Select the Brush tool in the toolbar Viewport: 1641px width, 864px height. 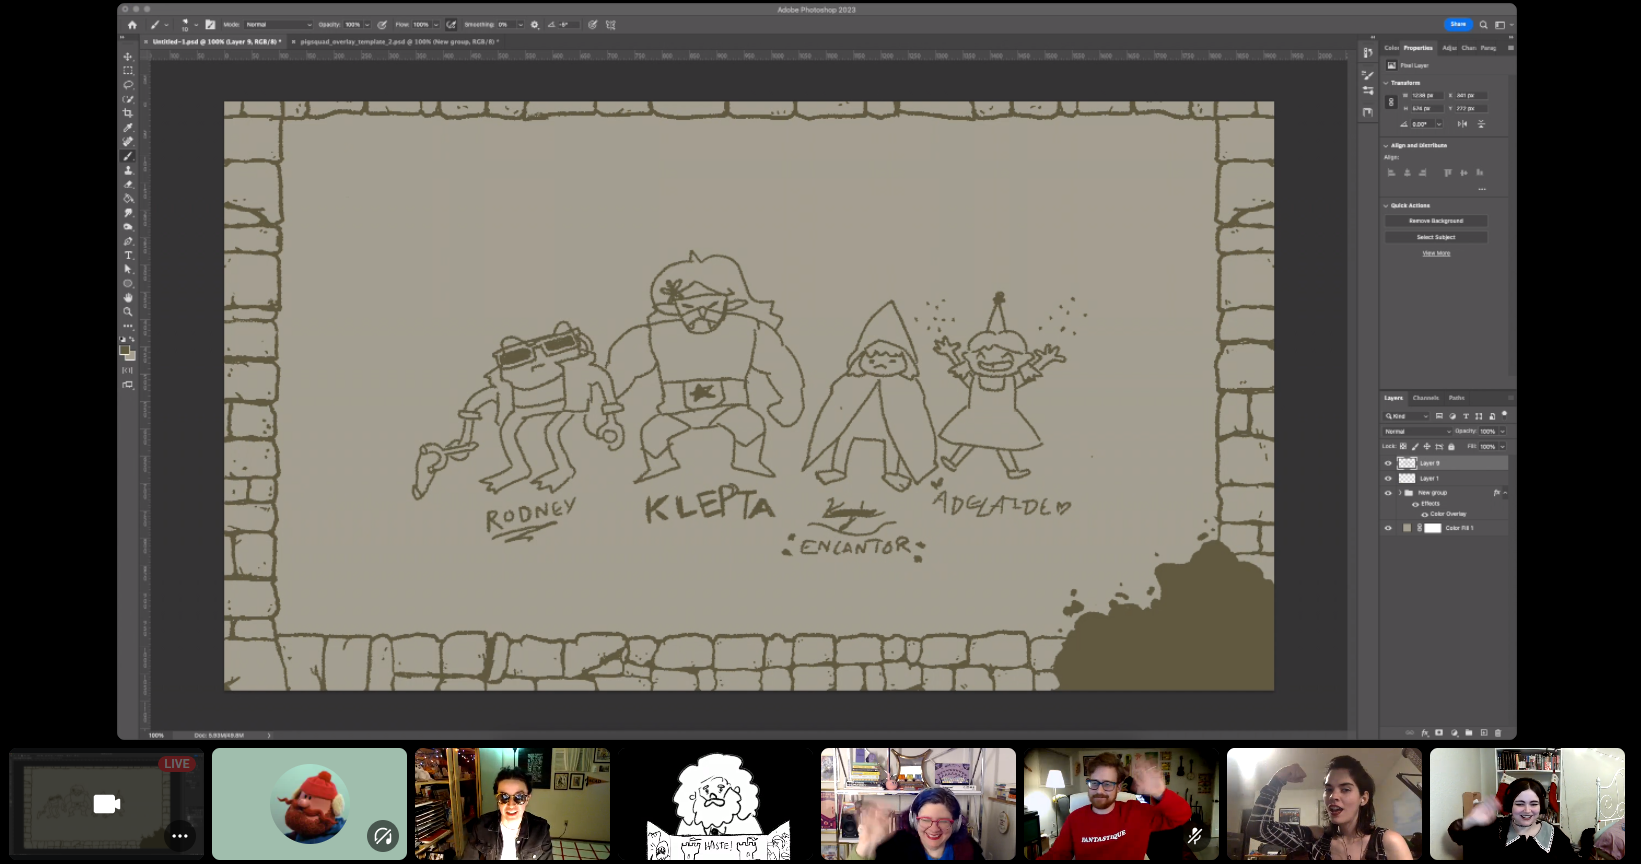click(x=128, y=156)
